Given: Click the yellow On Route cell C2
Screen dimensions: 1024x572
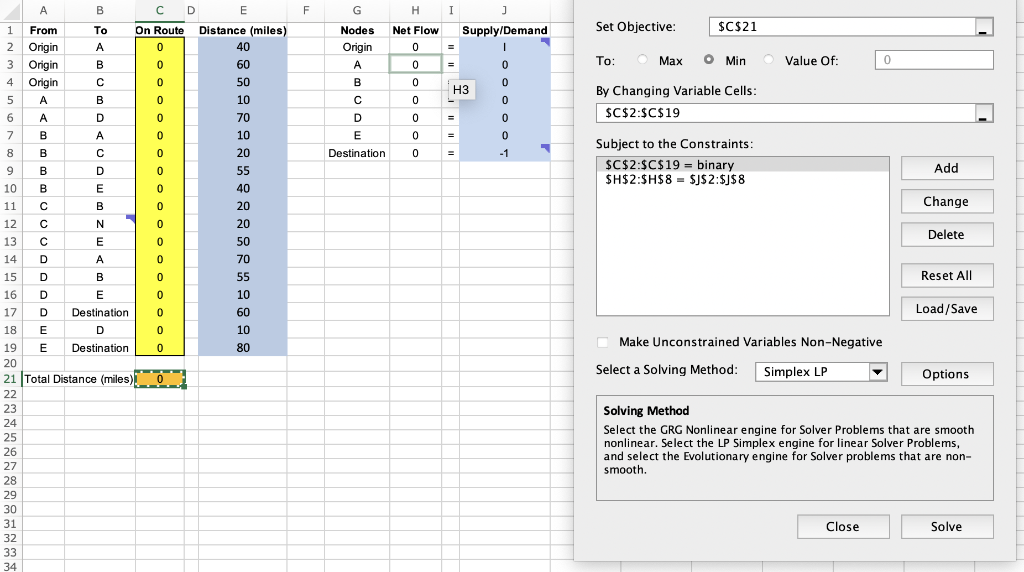Looking at the screenshot, I should [160, 47].
